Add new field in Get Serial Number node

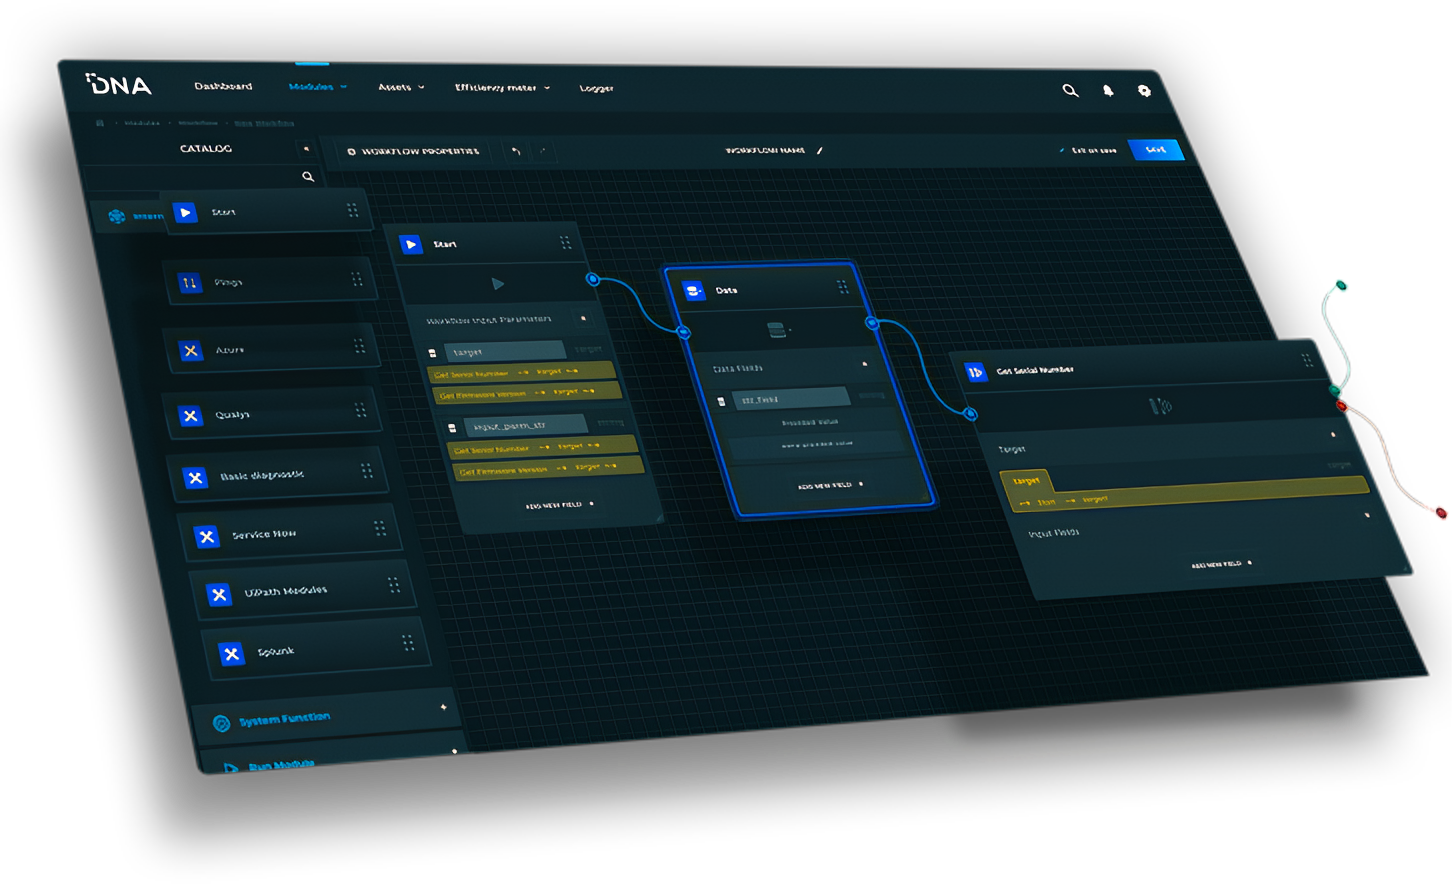click(1221, 564)
